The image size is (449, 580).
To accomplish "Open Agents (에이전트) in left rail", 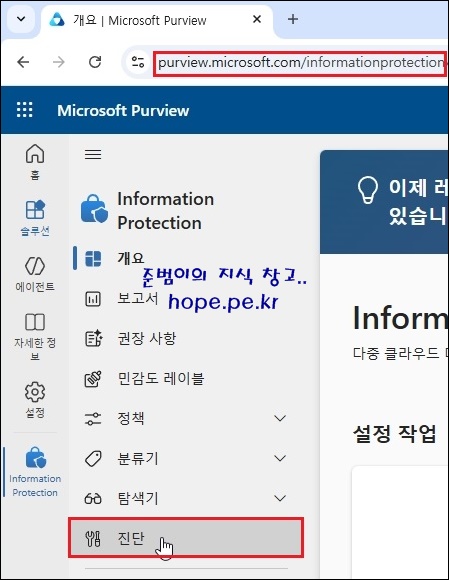I will [x=35, y=274].
